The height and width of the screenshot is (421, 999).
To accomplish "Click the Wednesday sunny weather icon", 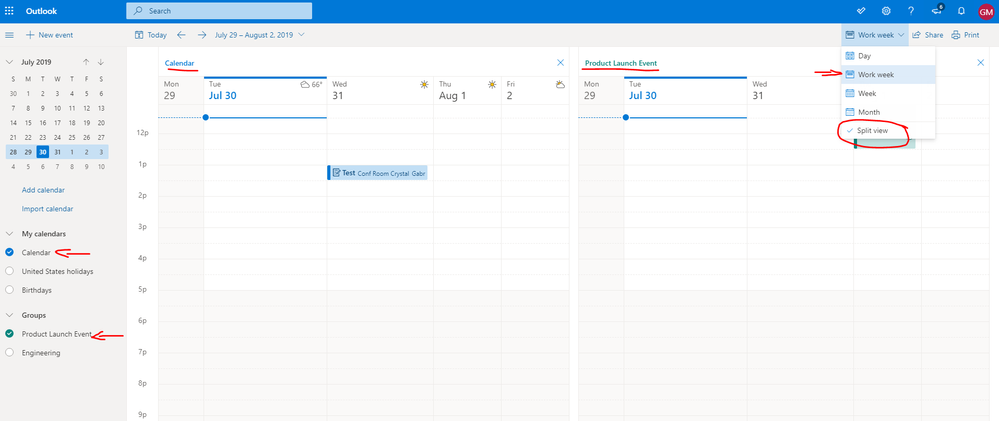I will pos(424,84).
